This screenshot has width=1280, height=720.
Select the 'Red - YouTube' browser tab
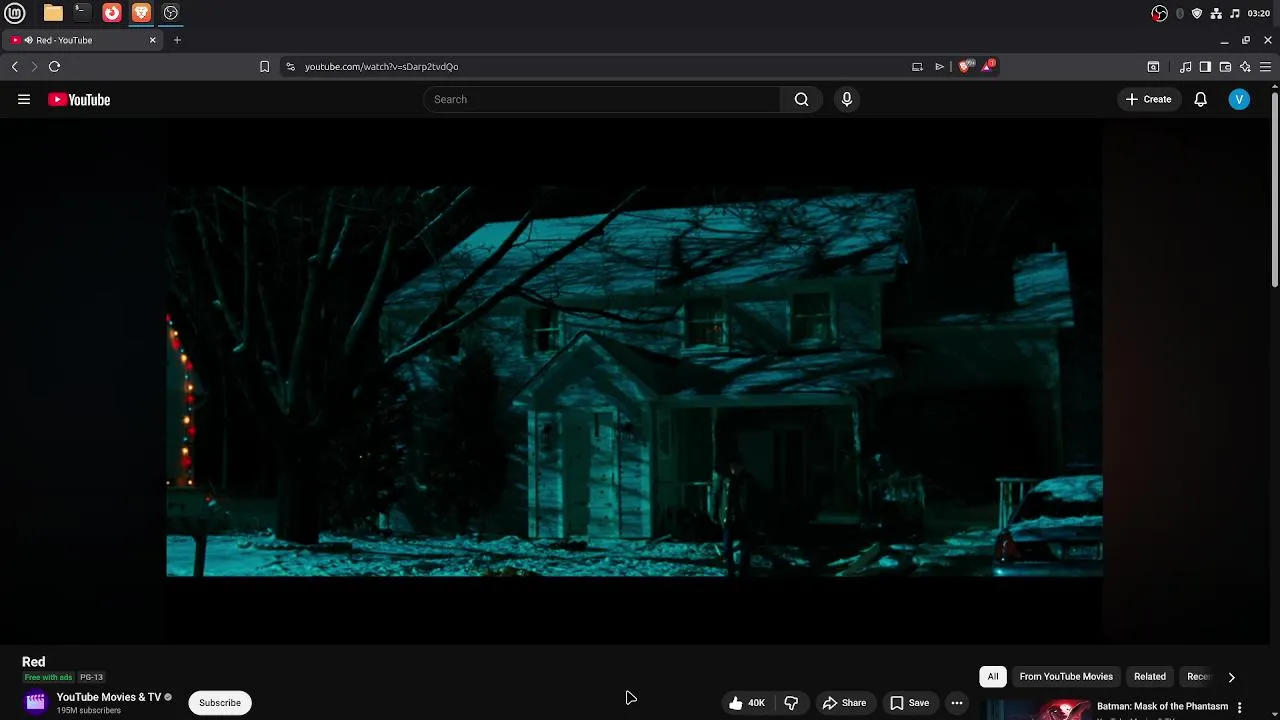click(85, 40)
